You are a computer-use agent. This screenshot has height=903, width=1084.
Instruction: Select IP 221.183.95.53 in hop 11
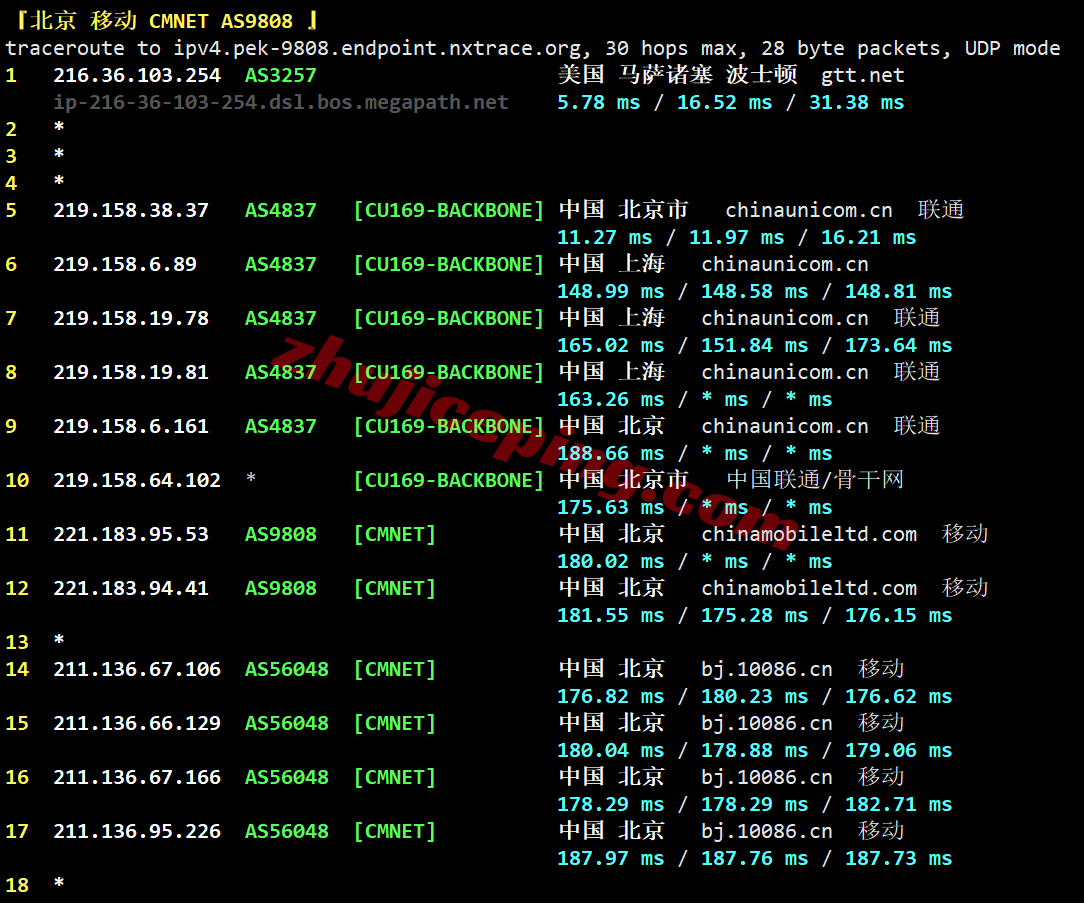click(x=131, y=534)
